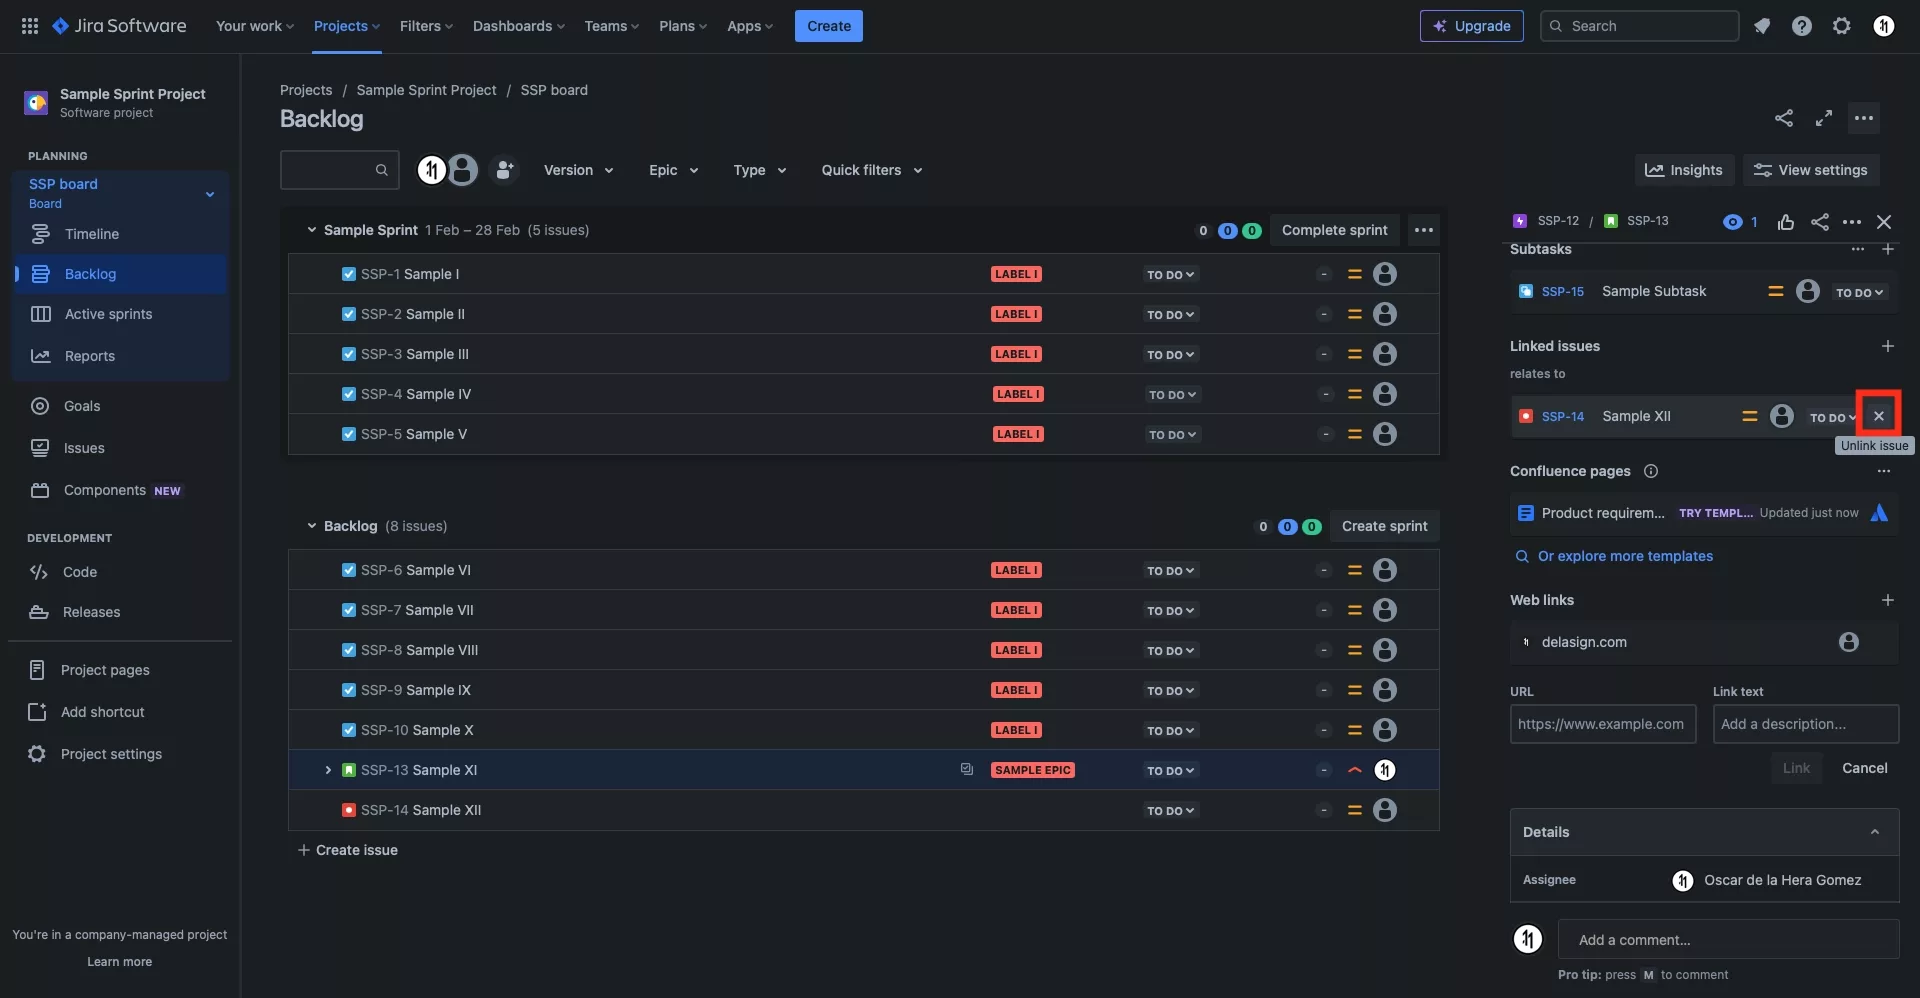Screen dimensions: 1920x998
Task: Open SSP-12 breadcrumb link in panel
Action: coord(1558,221)
